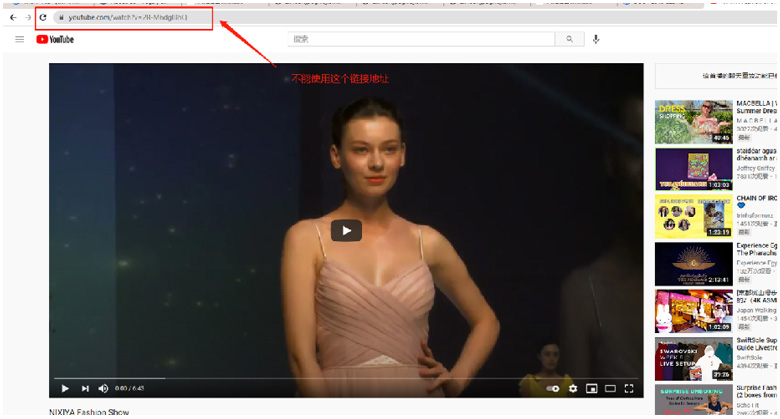Viewport: 780px width, 419px height.
Task: Click the video progress bar
Action: [345, 378]
